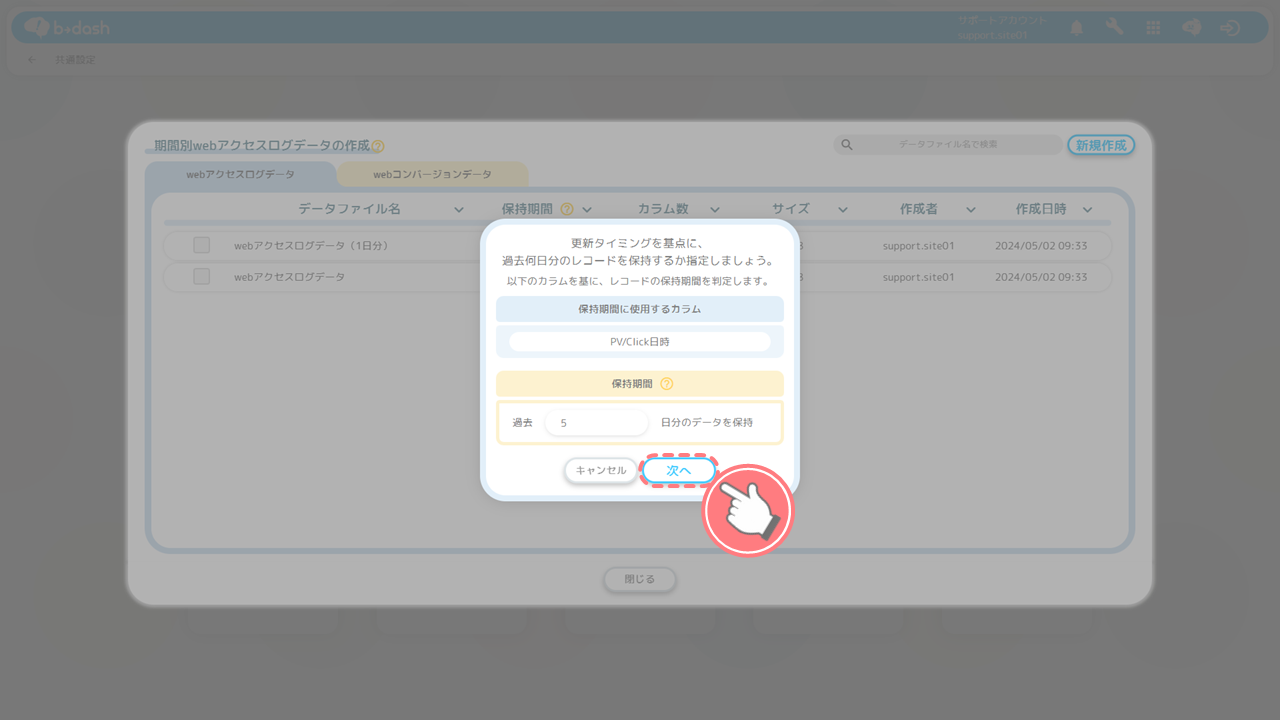
Task: Click the search magnifier icon
Action: (x=847, y=145)
